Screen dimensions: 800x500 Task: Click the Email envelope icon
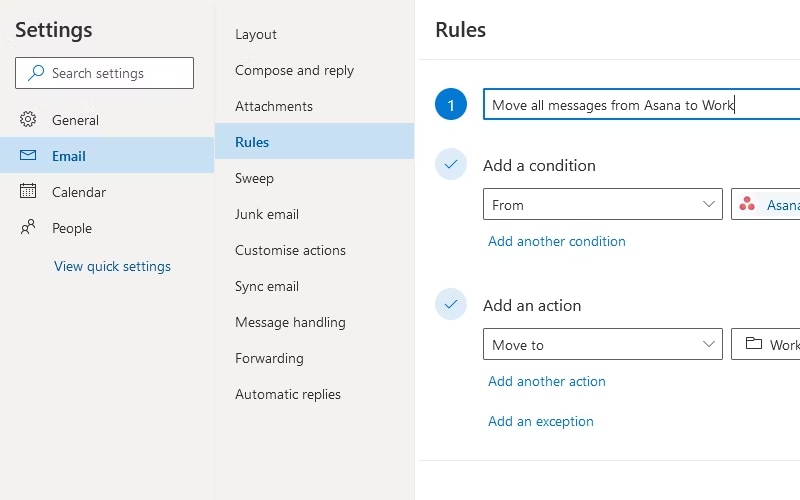click(x=28, y=156)
